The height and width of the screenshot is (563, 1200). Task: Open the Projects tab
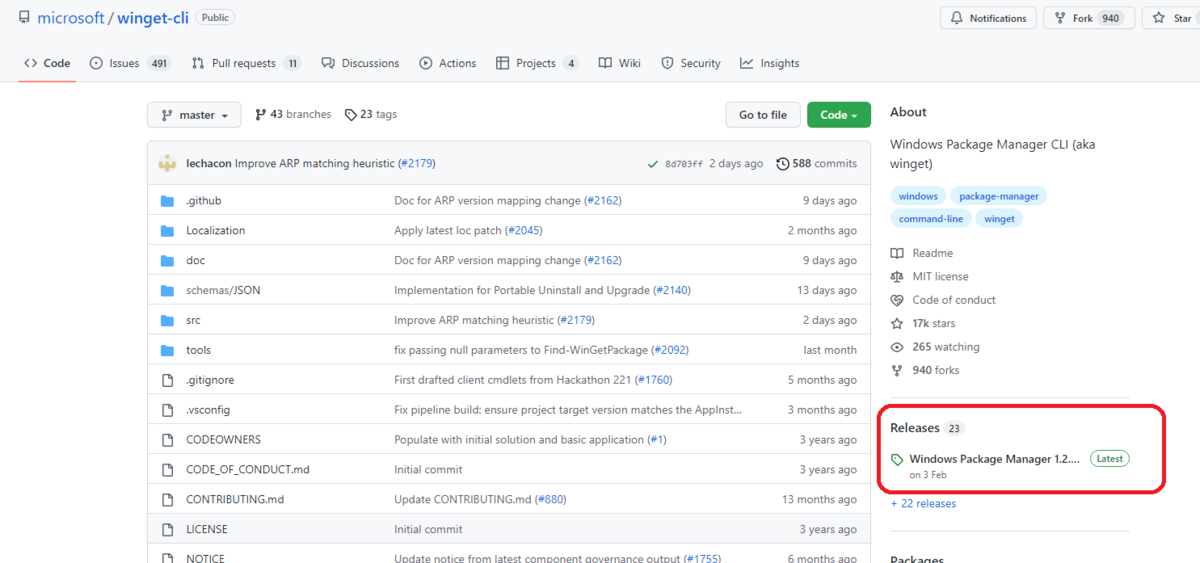tap(537, 63)
